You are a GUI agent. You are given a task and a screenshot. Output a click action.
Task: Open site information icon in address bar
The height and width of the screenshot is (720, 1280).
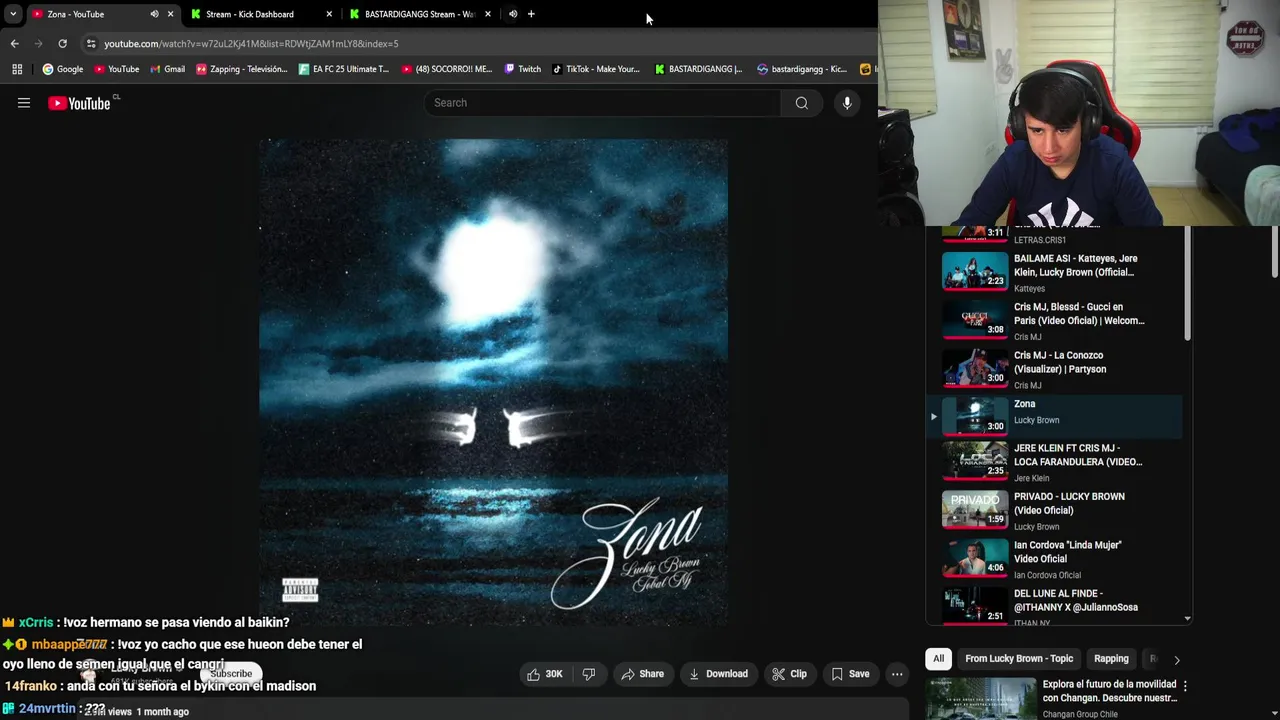coord(91,44)
